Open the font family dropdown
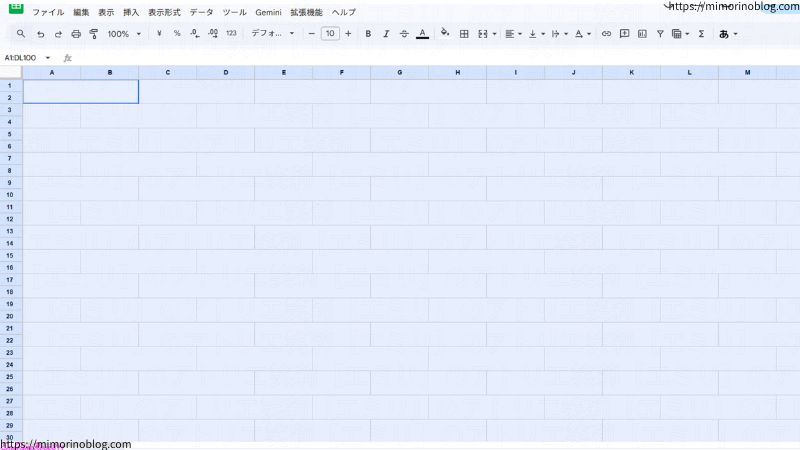800x450 pixels. click(272, 33)
